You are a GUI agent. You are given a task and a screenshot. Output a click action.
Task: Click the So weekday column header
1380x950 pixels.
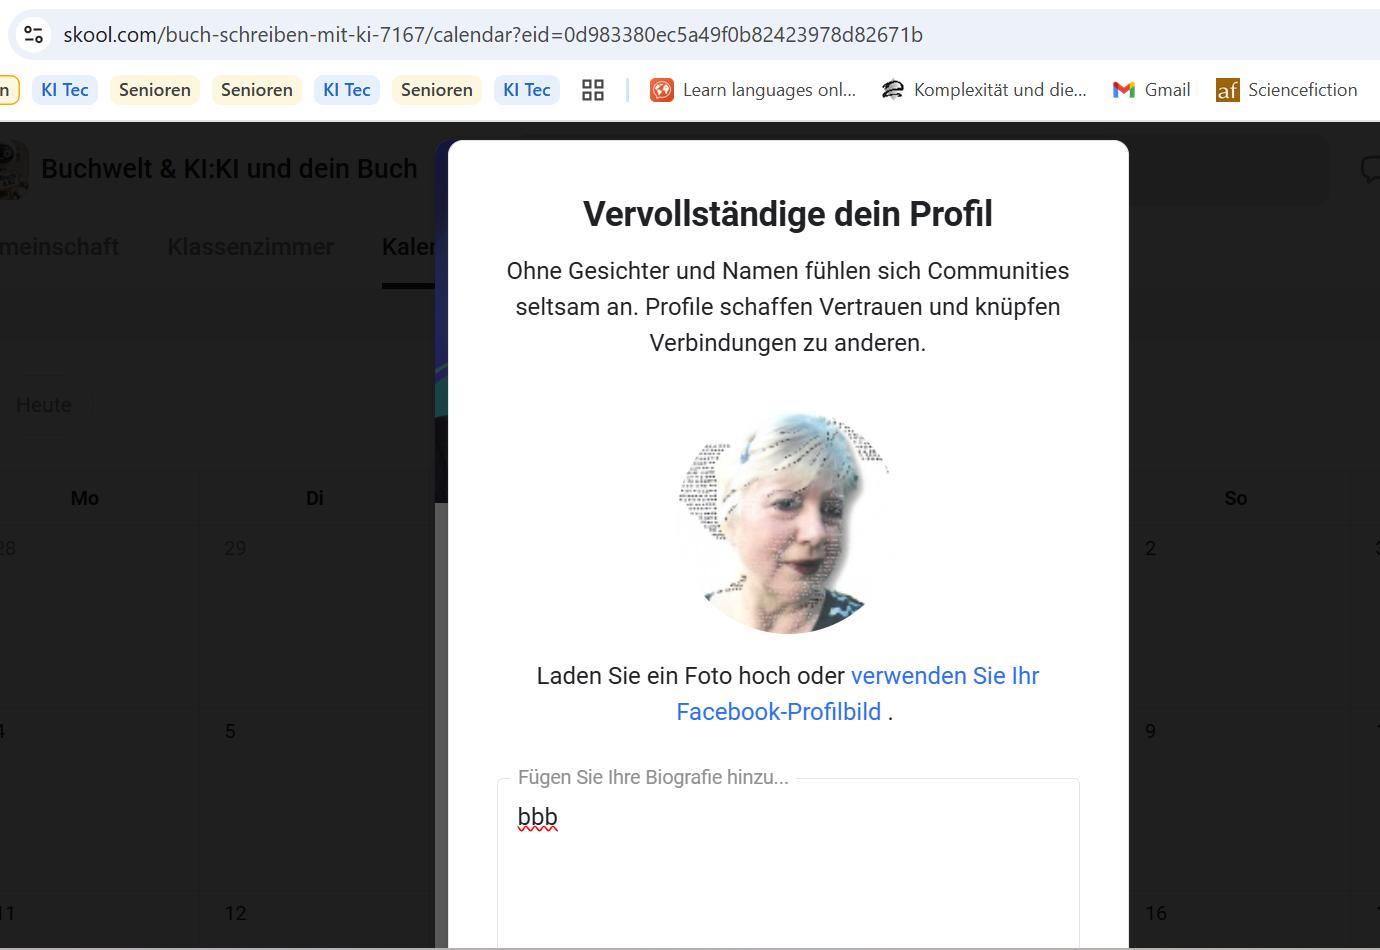point(1236,498)
